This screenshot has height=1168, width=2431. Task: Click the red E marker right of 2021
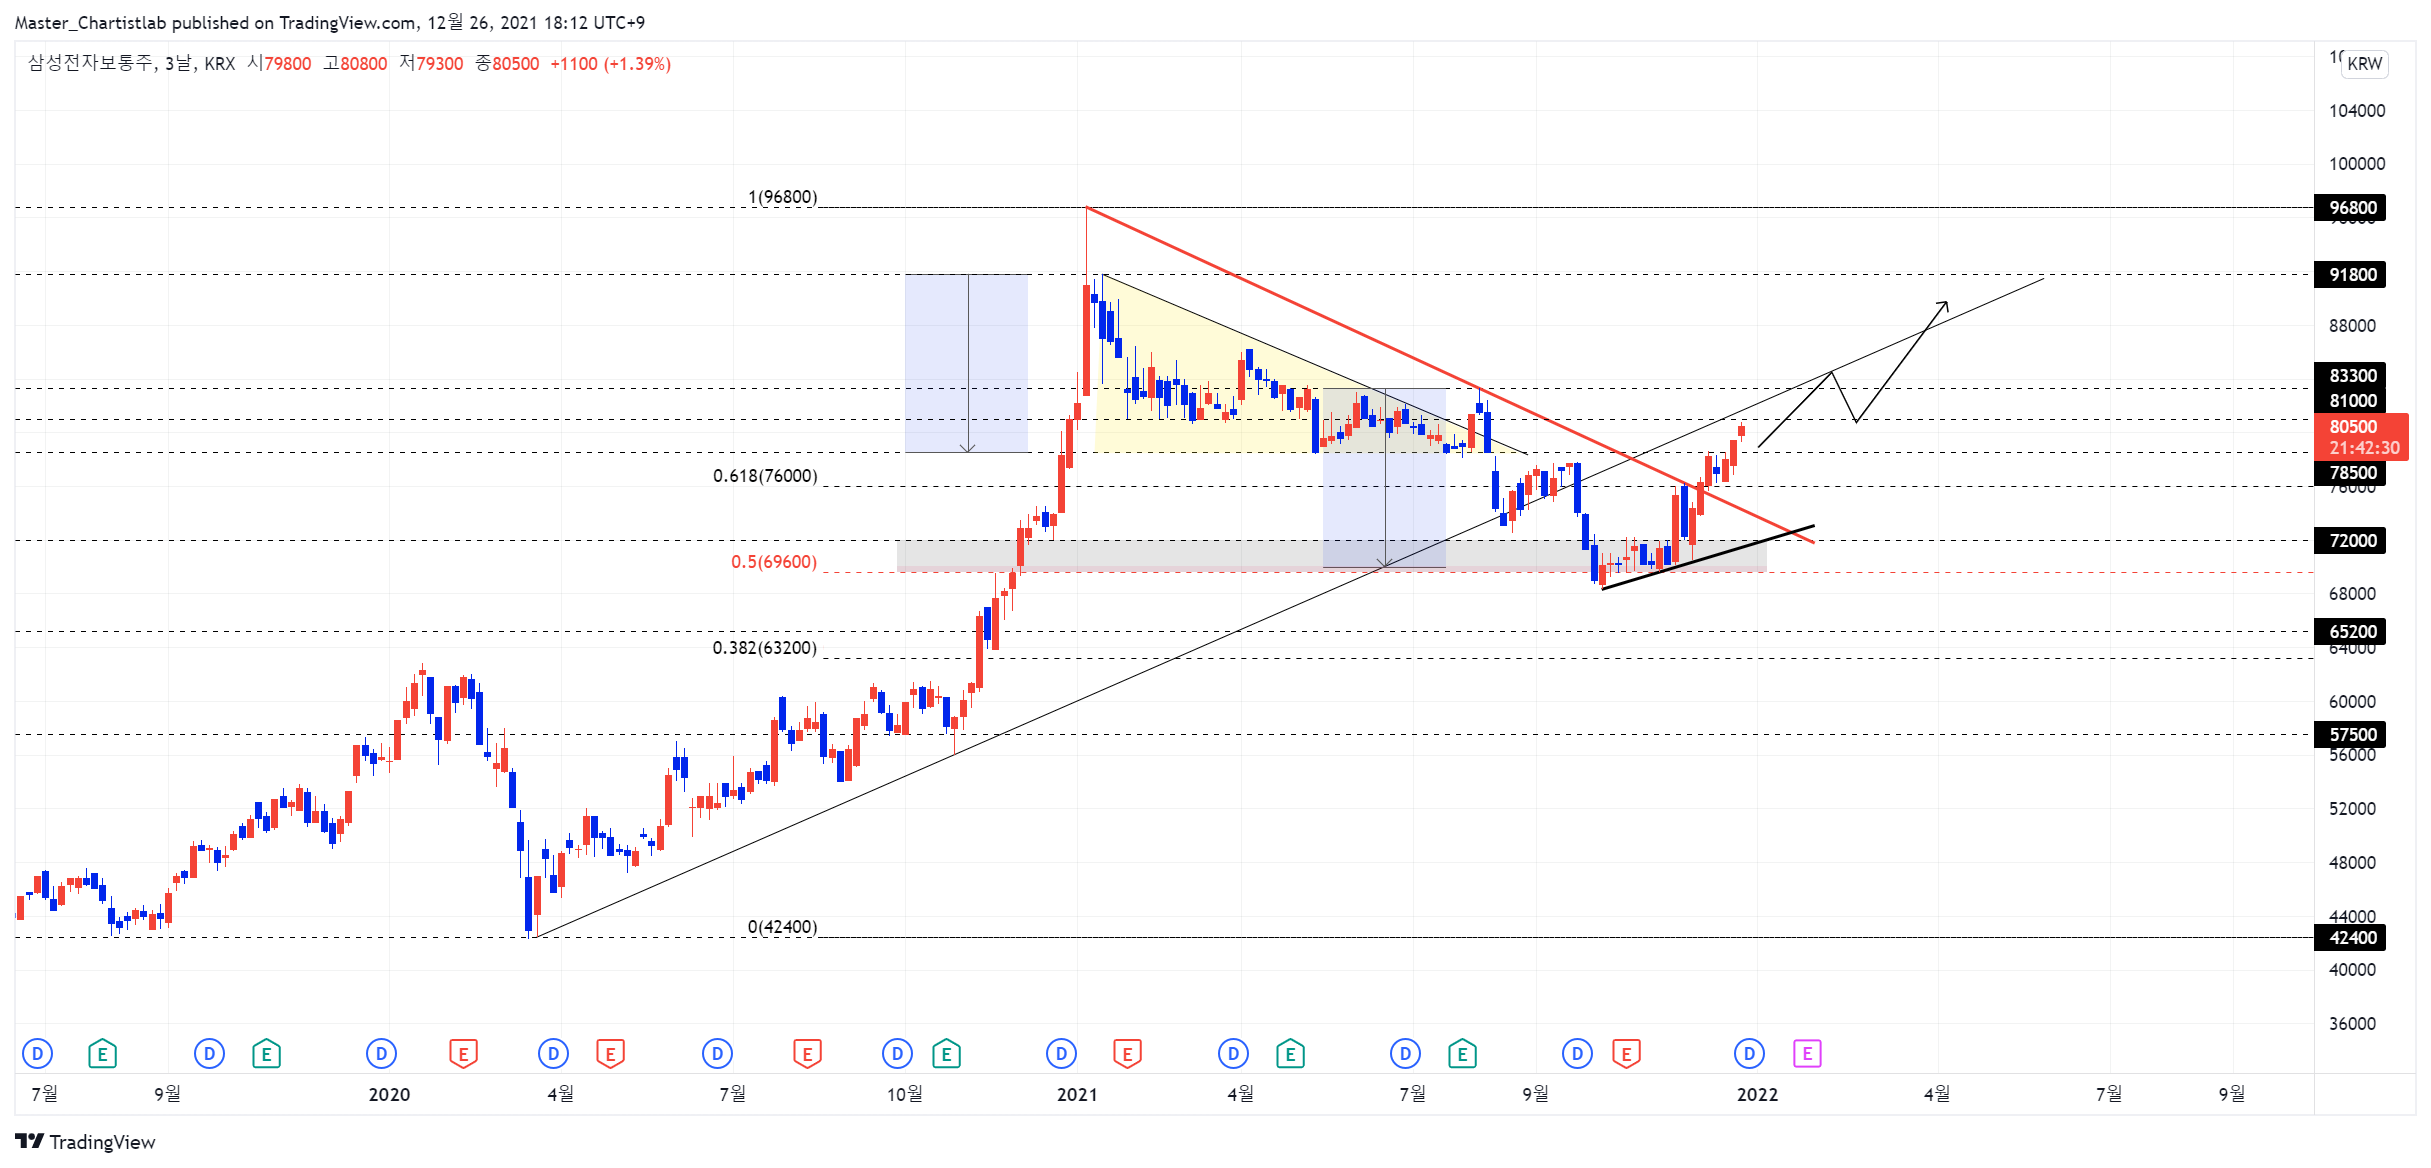tap(1127, 1054)
